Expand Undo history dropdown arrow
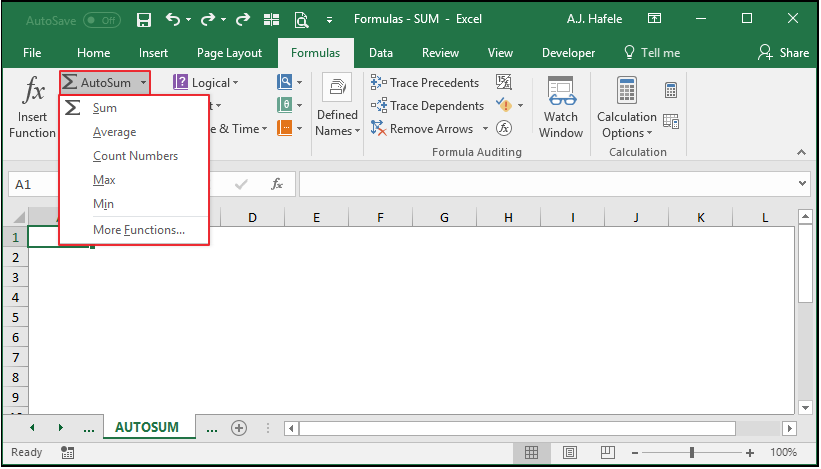Image resolution: width=821 pixels, height=469 pixels. point(188,20)
